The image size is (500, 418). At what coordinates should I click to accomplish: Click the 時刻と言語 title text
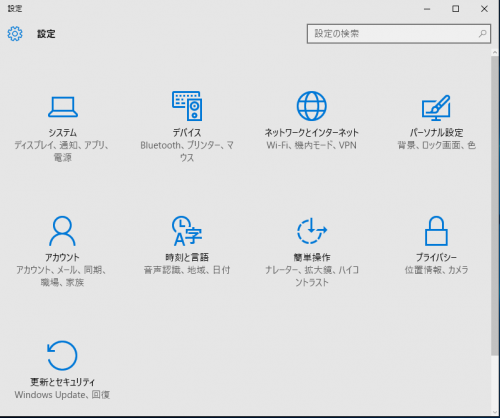click(x=187, y=257)
